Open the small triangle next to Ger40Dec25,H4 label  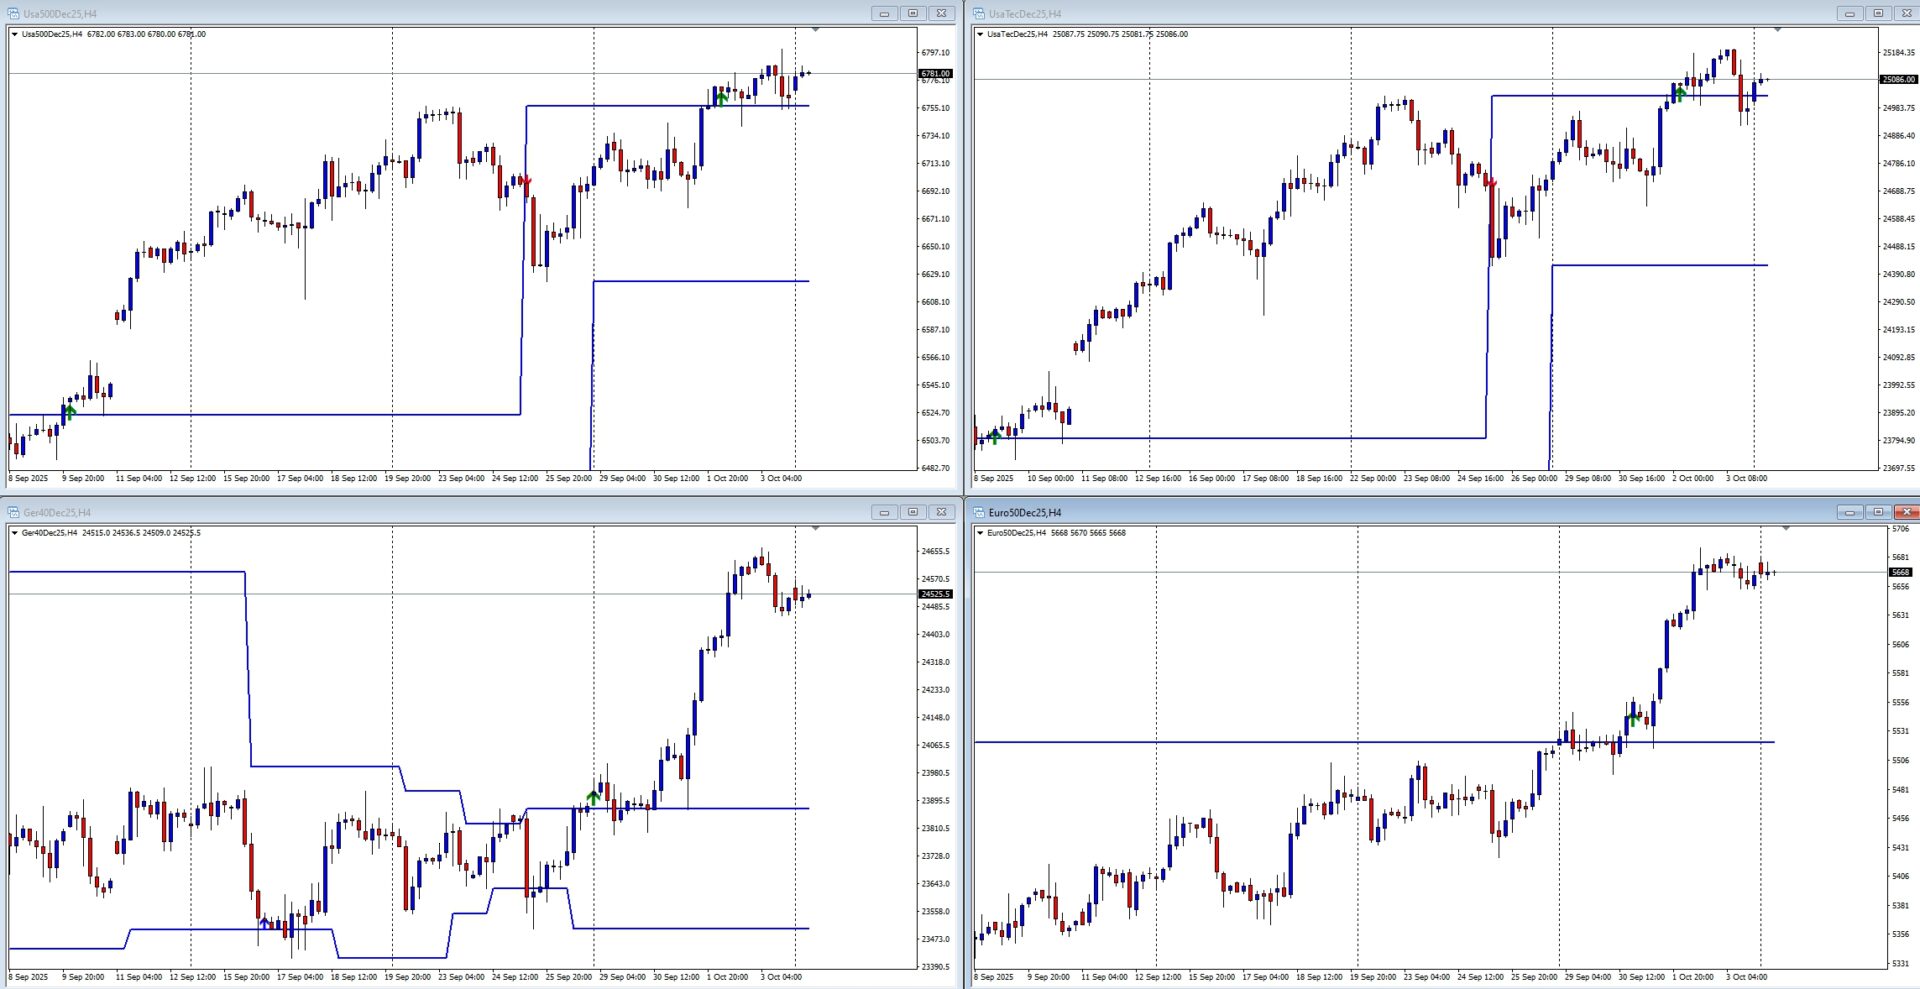15,533
